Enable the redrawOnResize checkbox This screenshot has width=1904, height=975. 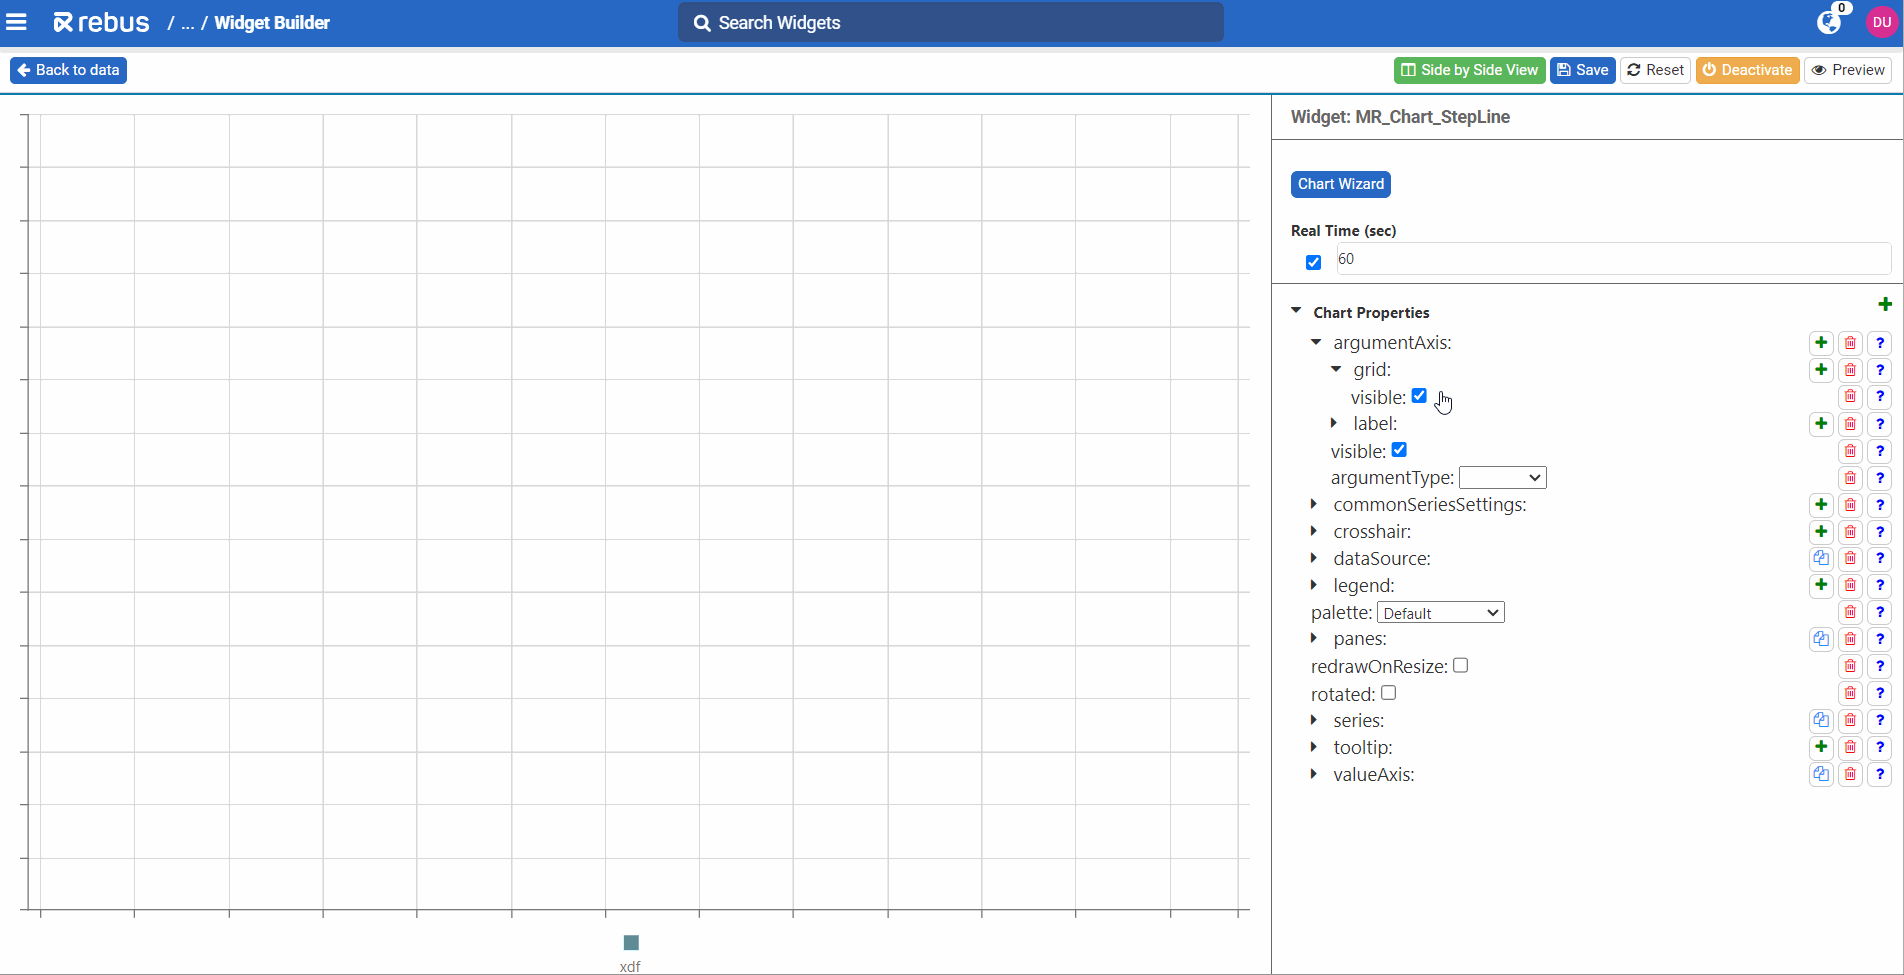(x=1460, y=666)
